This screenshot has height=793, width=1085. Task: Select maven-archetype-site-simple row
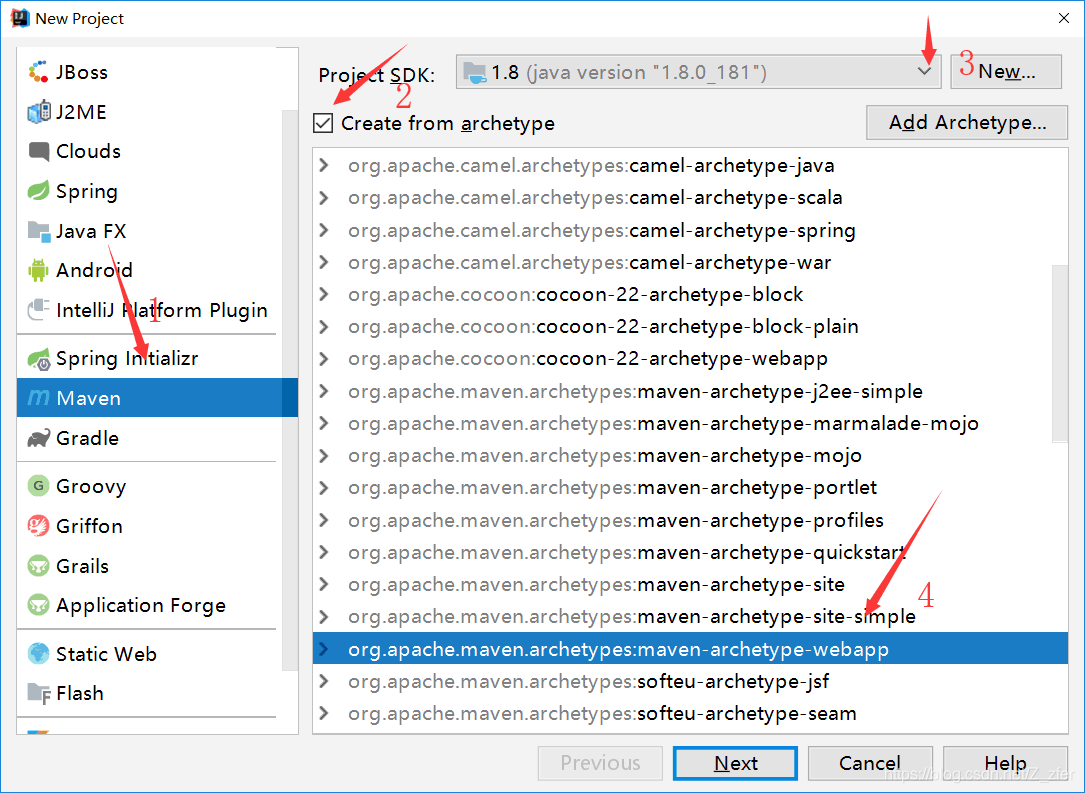690,617
